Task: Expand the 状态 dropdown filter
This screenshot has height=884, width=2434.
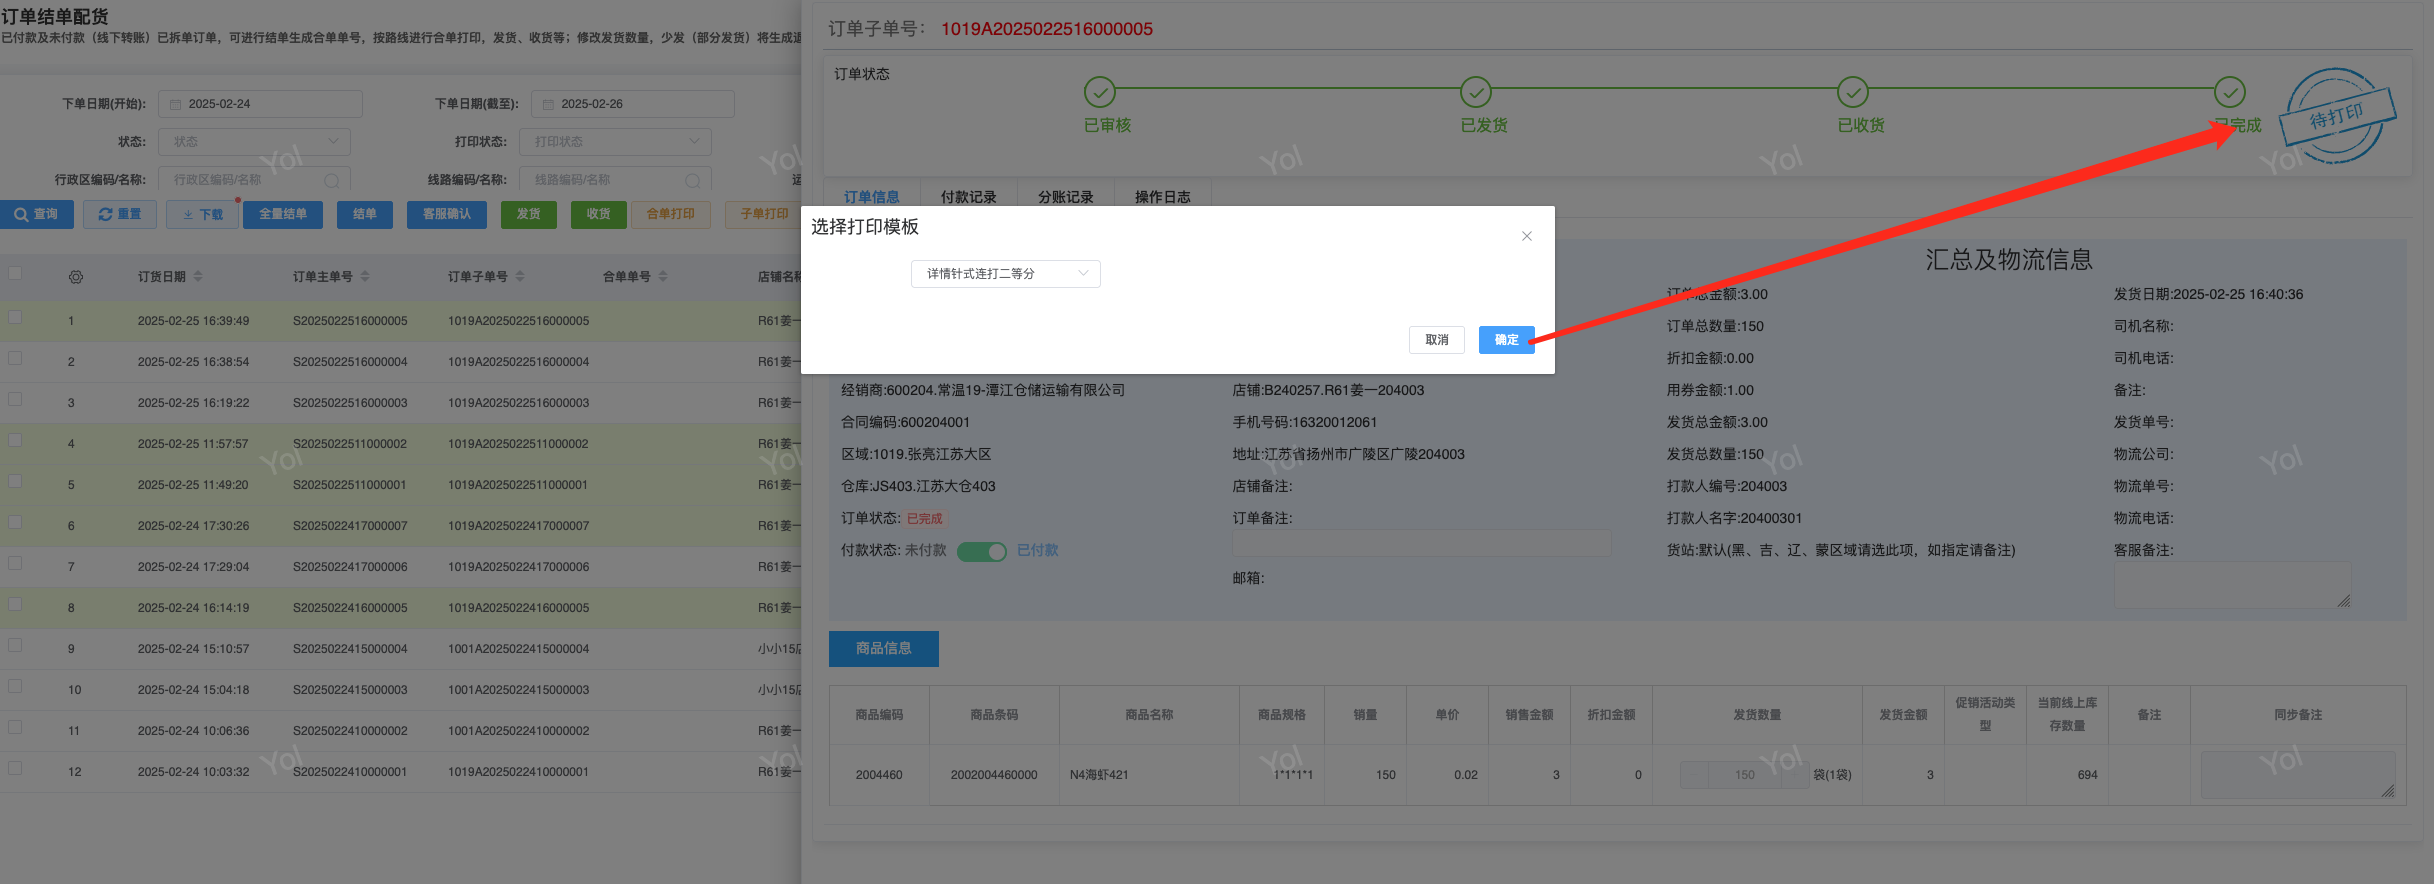Action: pyautogui.click(x=254, y=142)
